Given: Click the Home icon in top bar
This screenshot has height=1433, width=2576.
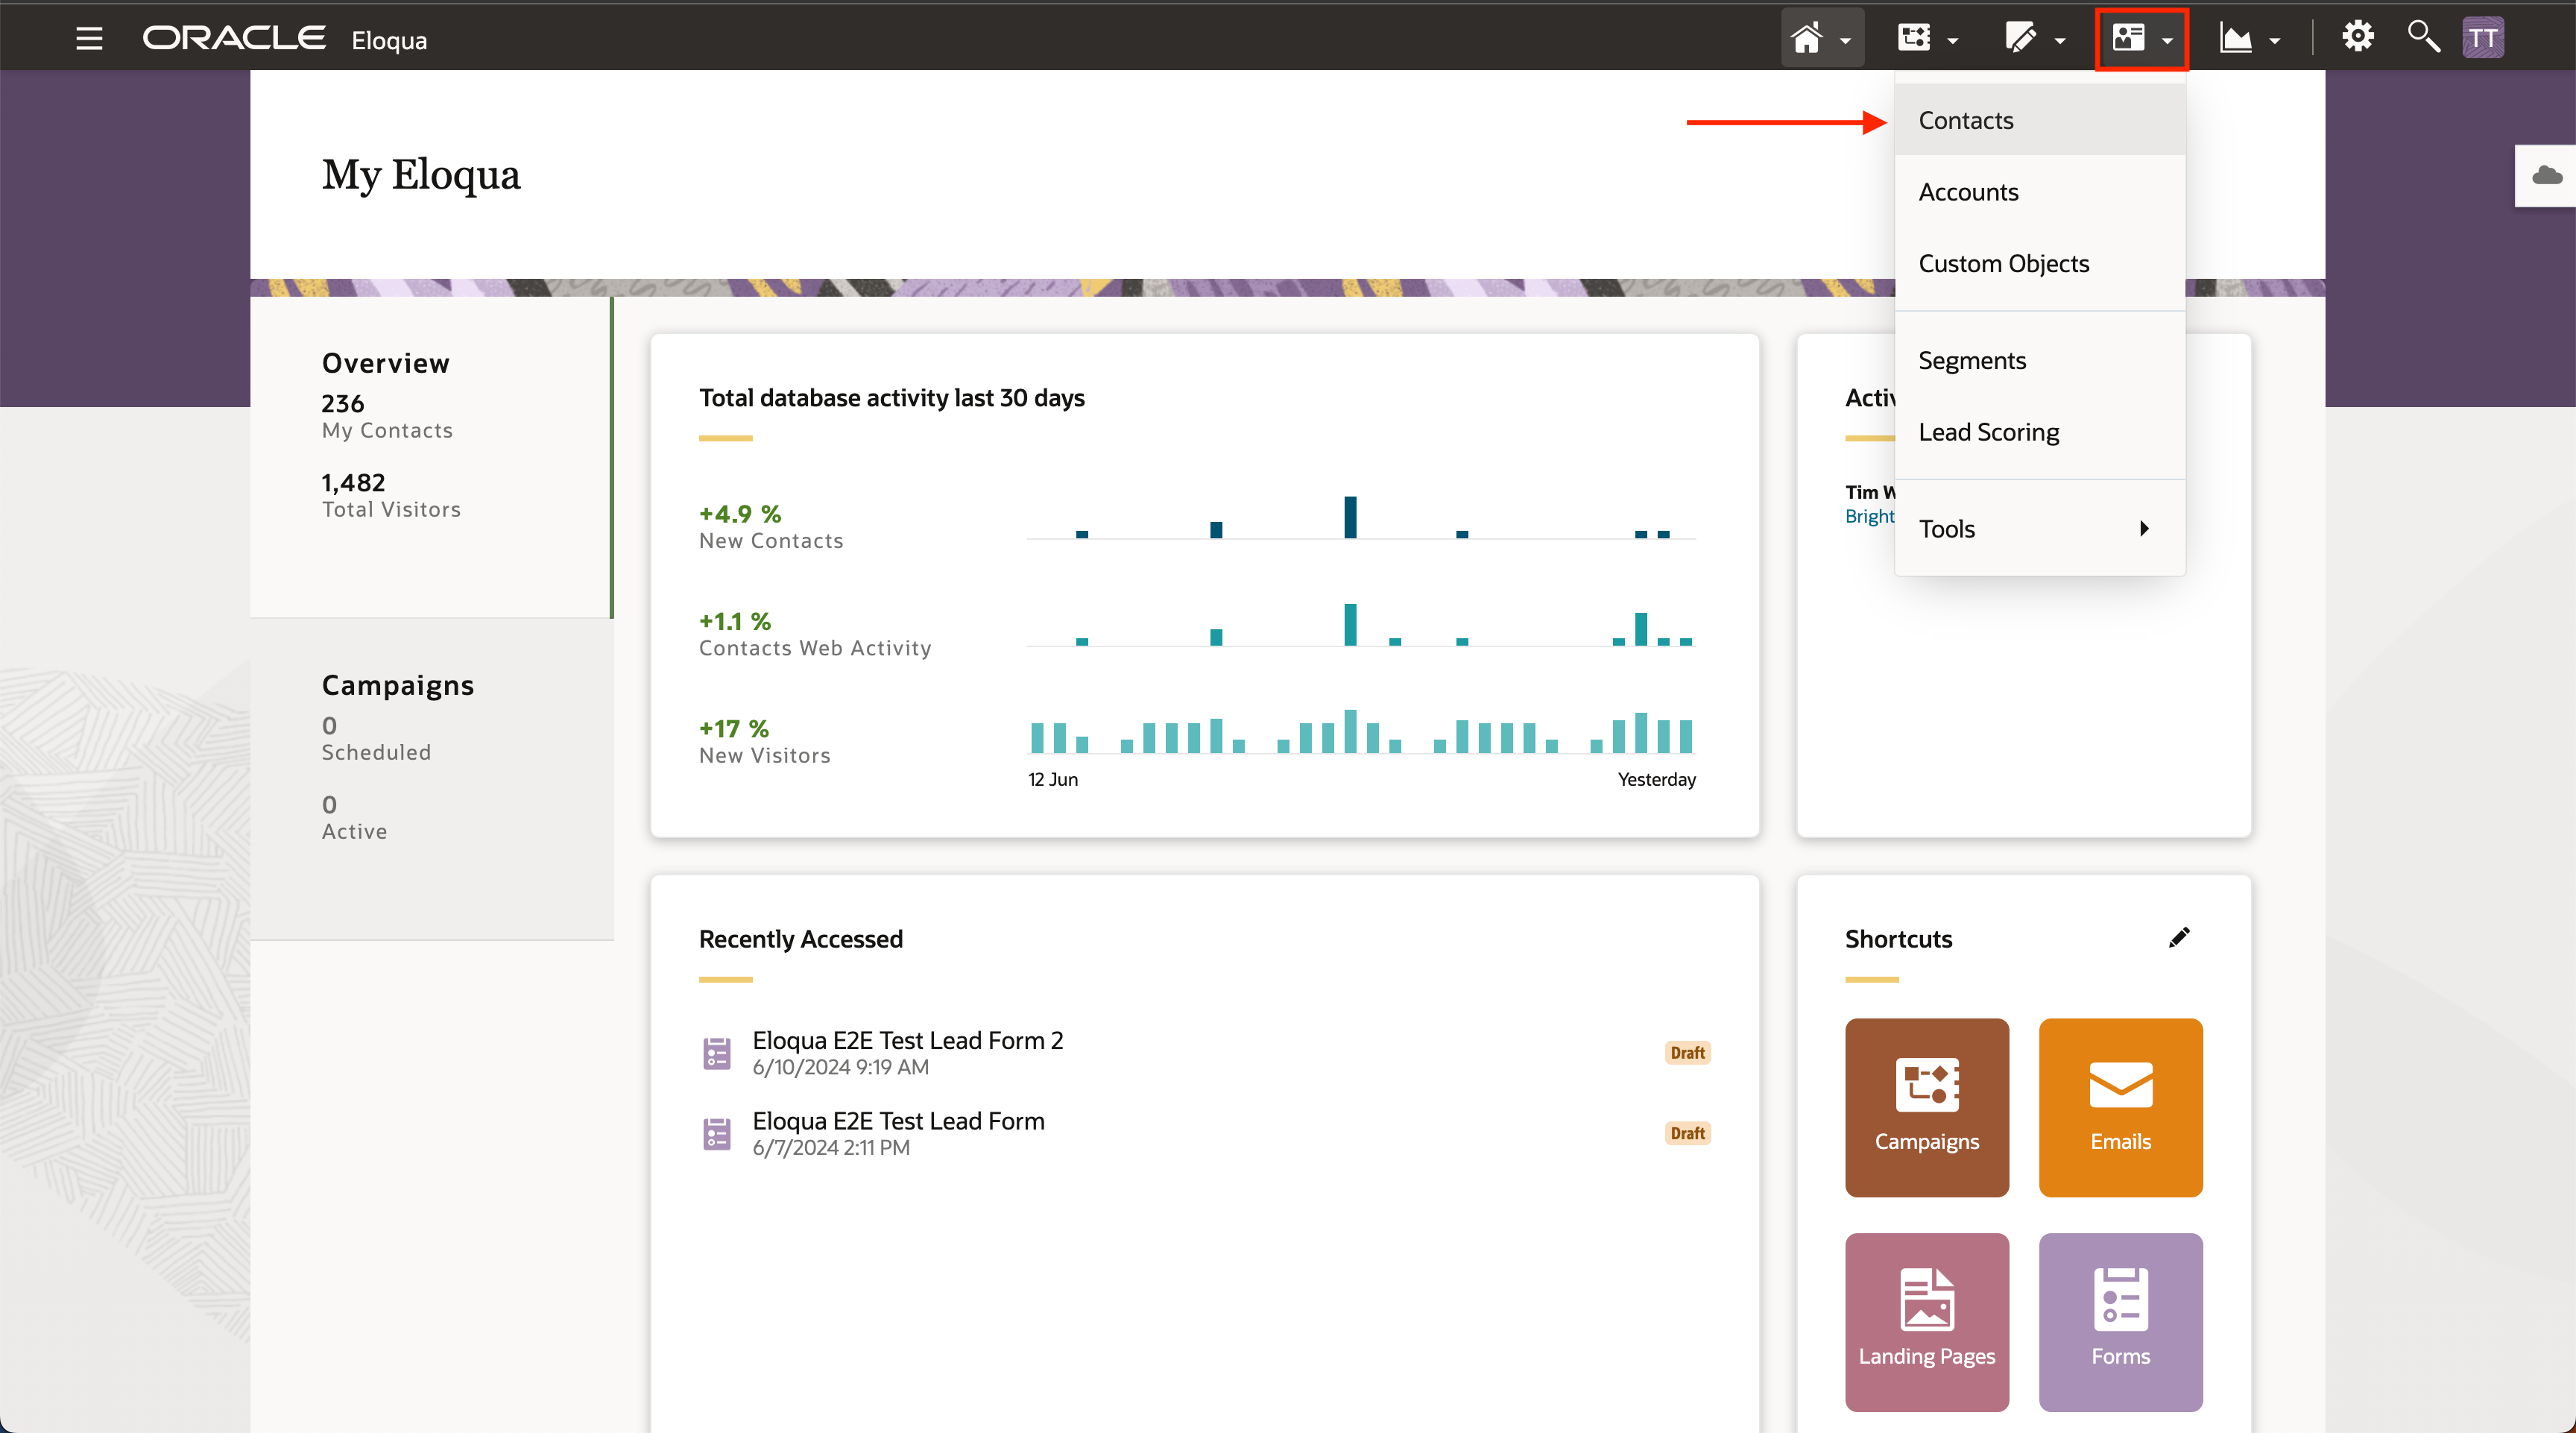Looking at the screenshot, I should (x=1808, y=39).
